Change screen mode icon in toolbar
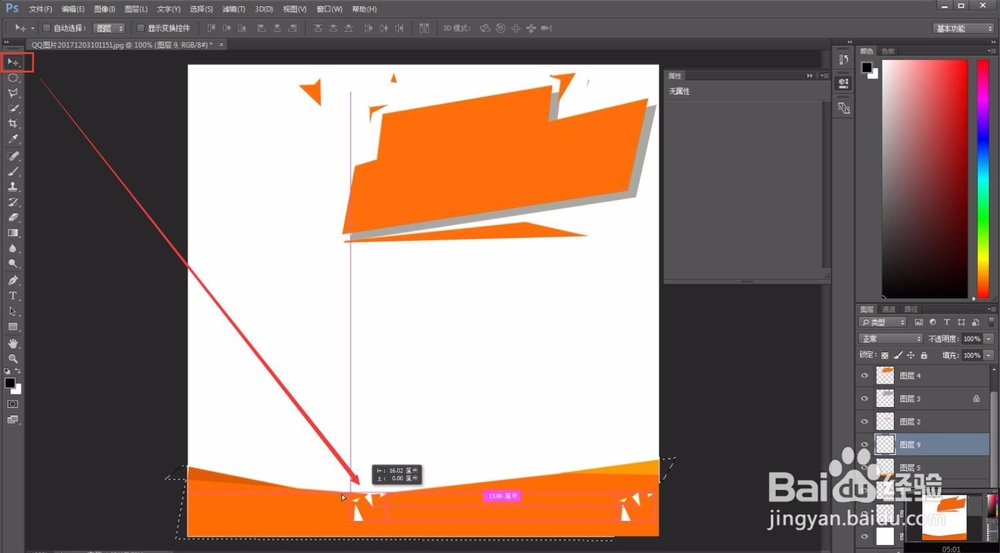The image size is (1000, 553). click(x=13, y=420)
